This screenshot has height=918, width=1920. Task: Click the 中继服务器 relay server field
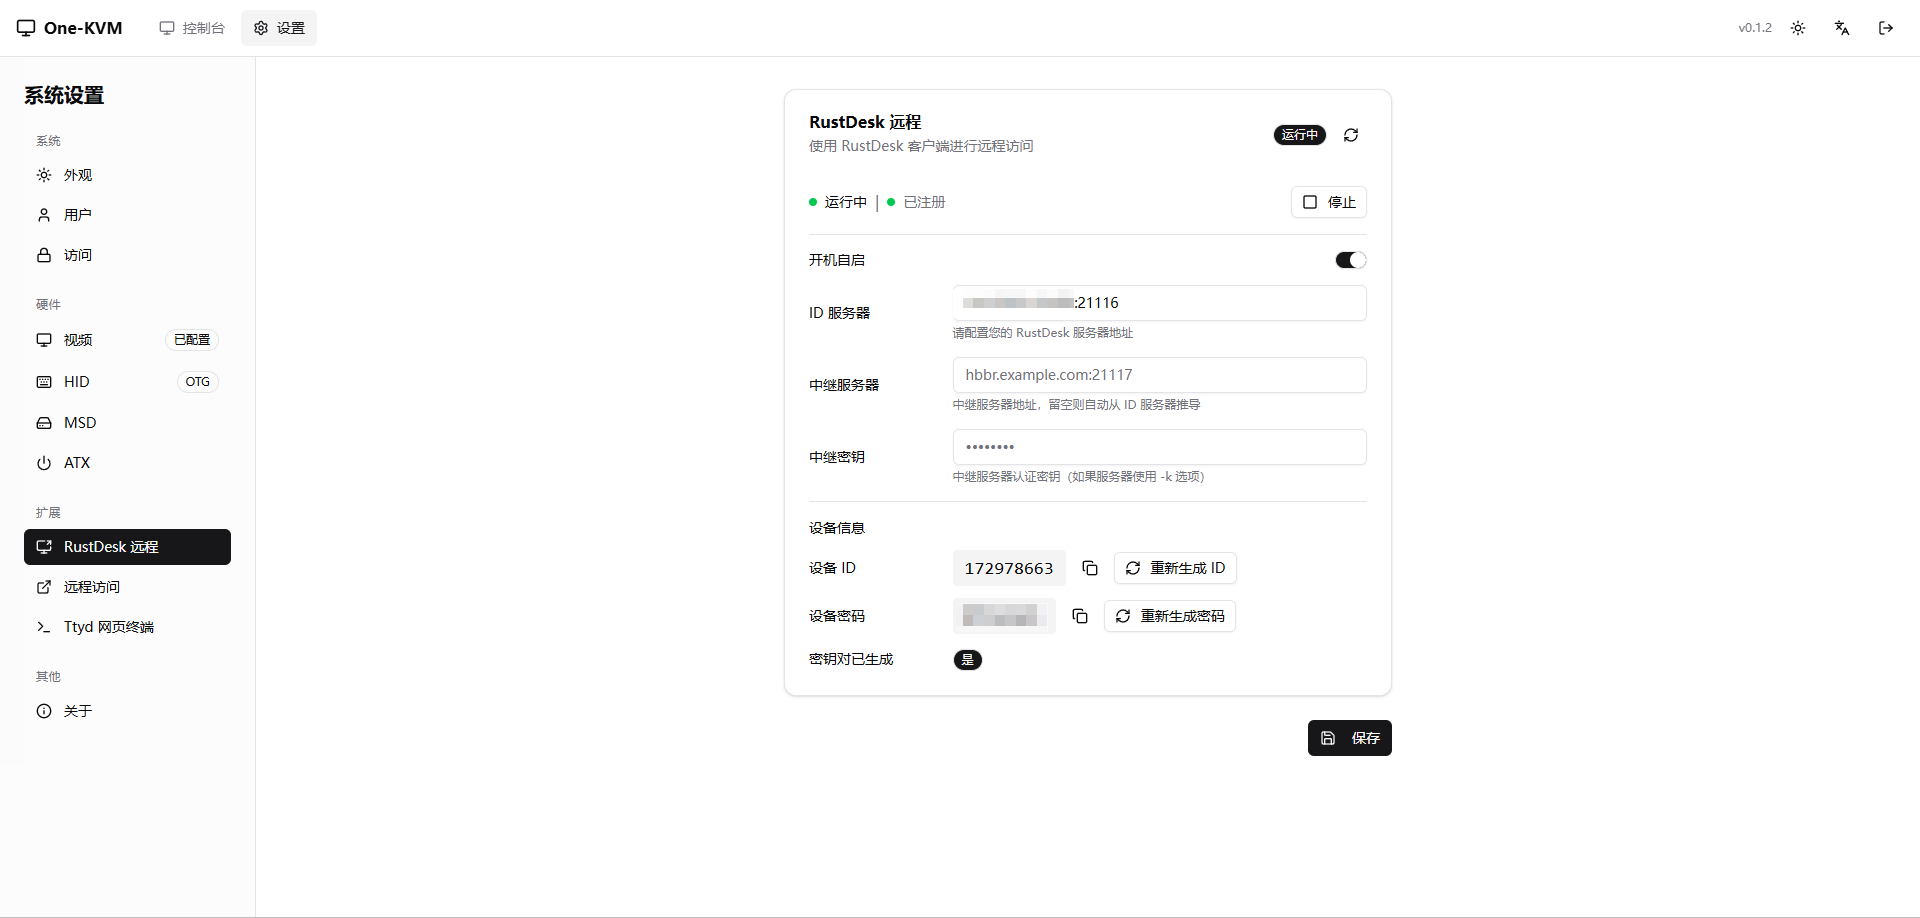click(x=1159, y=375)
